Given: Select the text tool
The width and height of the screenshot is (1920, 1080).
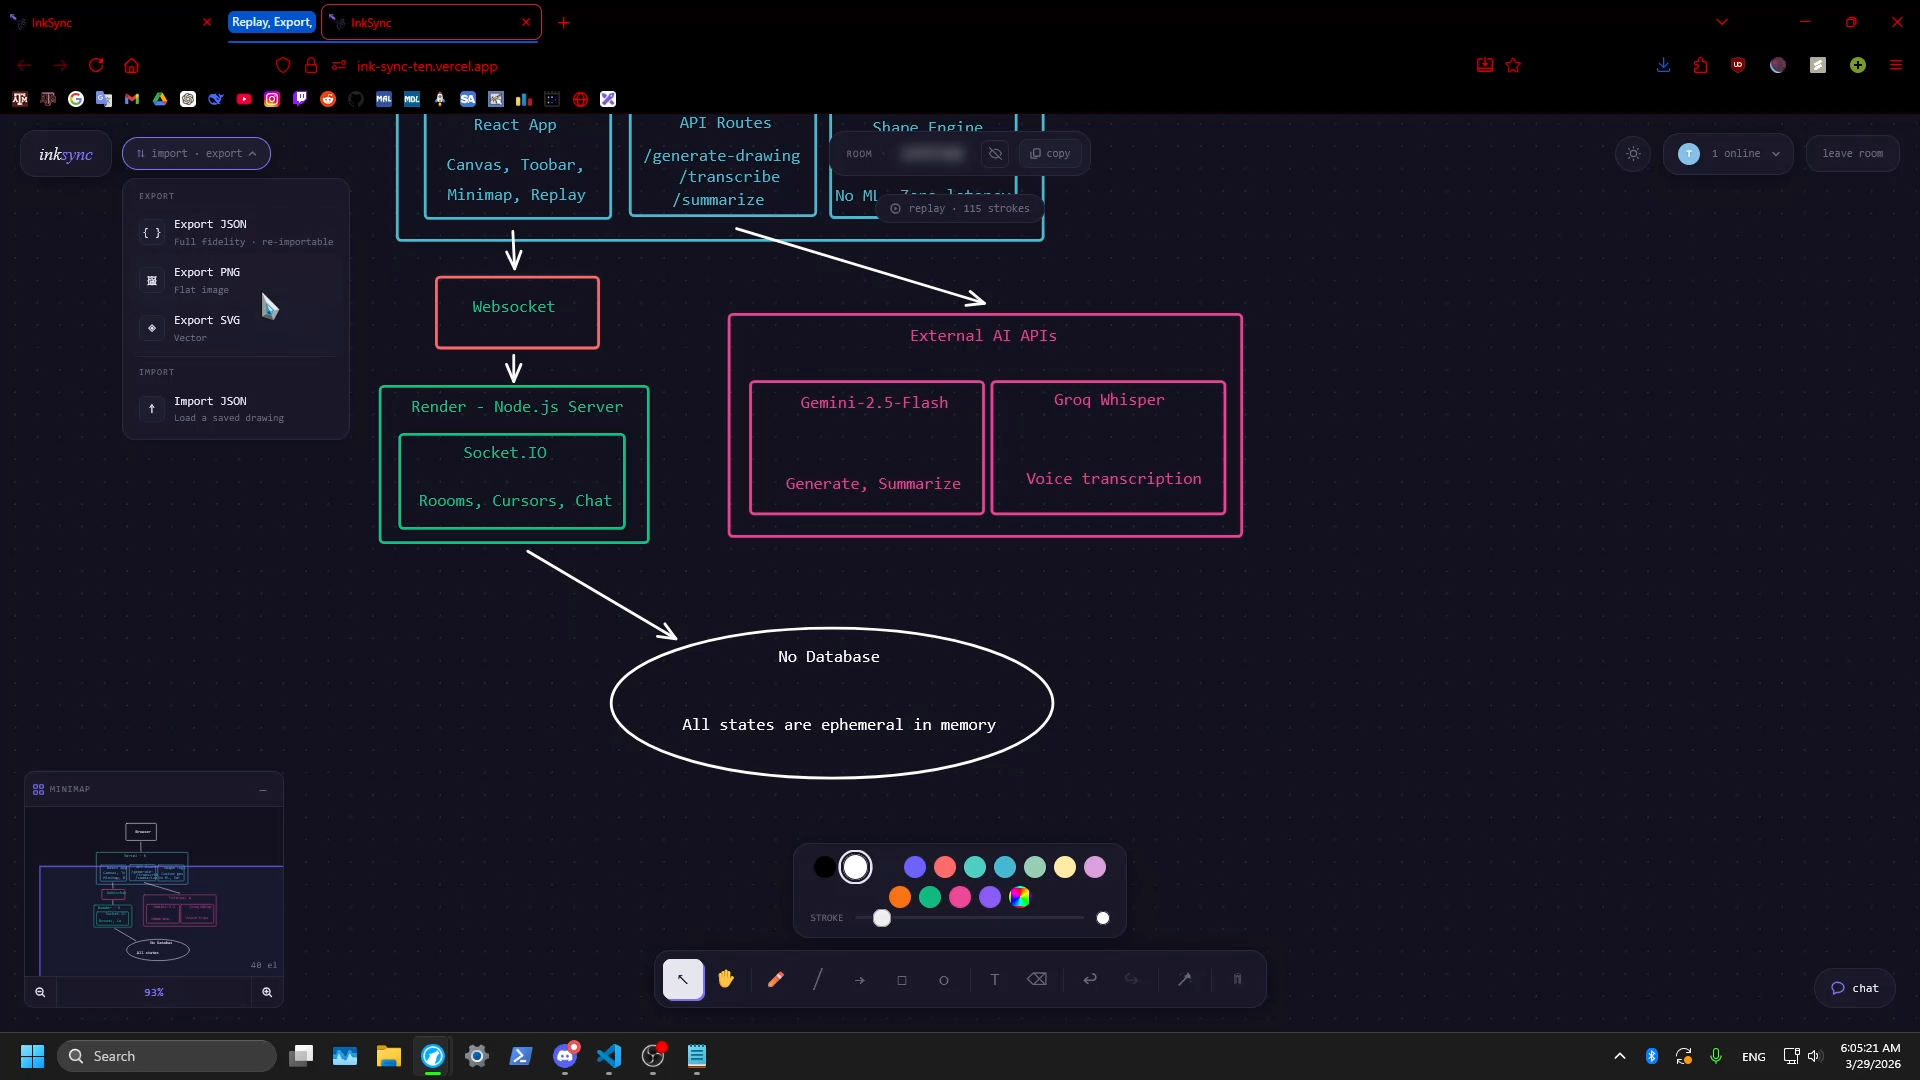Looking at the screenshot, I should tap(994, 980).
